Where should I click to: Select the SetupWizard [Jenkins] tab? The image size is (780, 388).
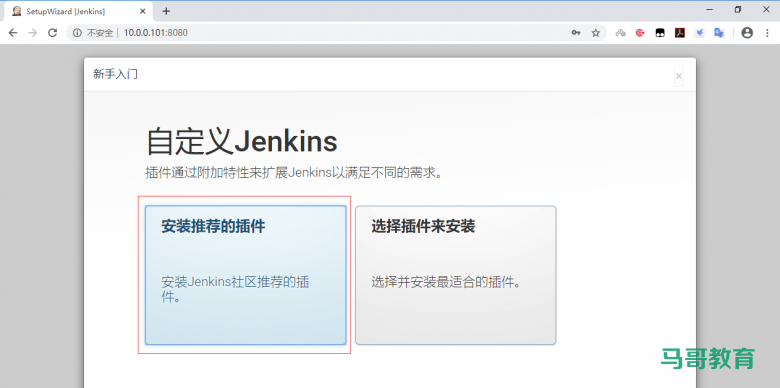coord(79,11)
